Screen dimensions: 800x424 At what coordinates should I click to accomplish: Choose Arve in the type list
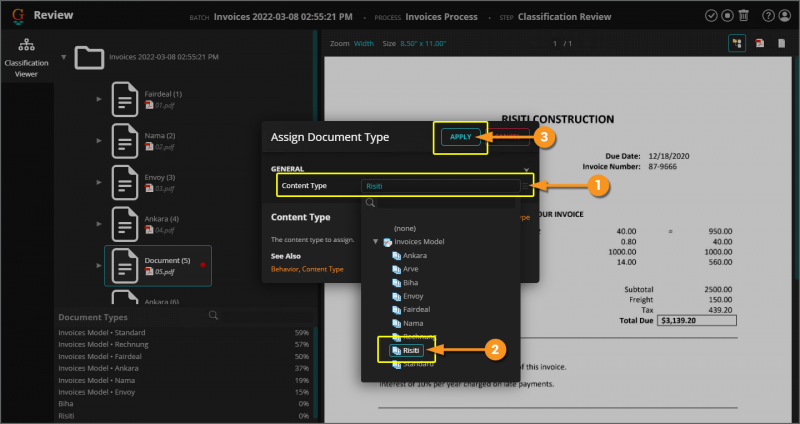[x=405, y=269]
